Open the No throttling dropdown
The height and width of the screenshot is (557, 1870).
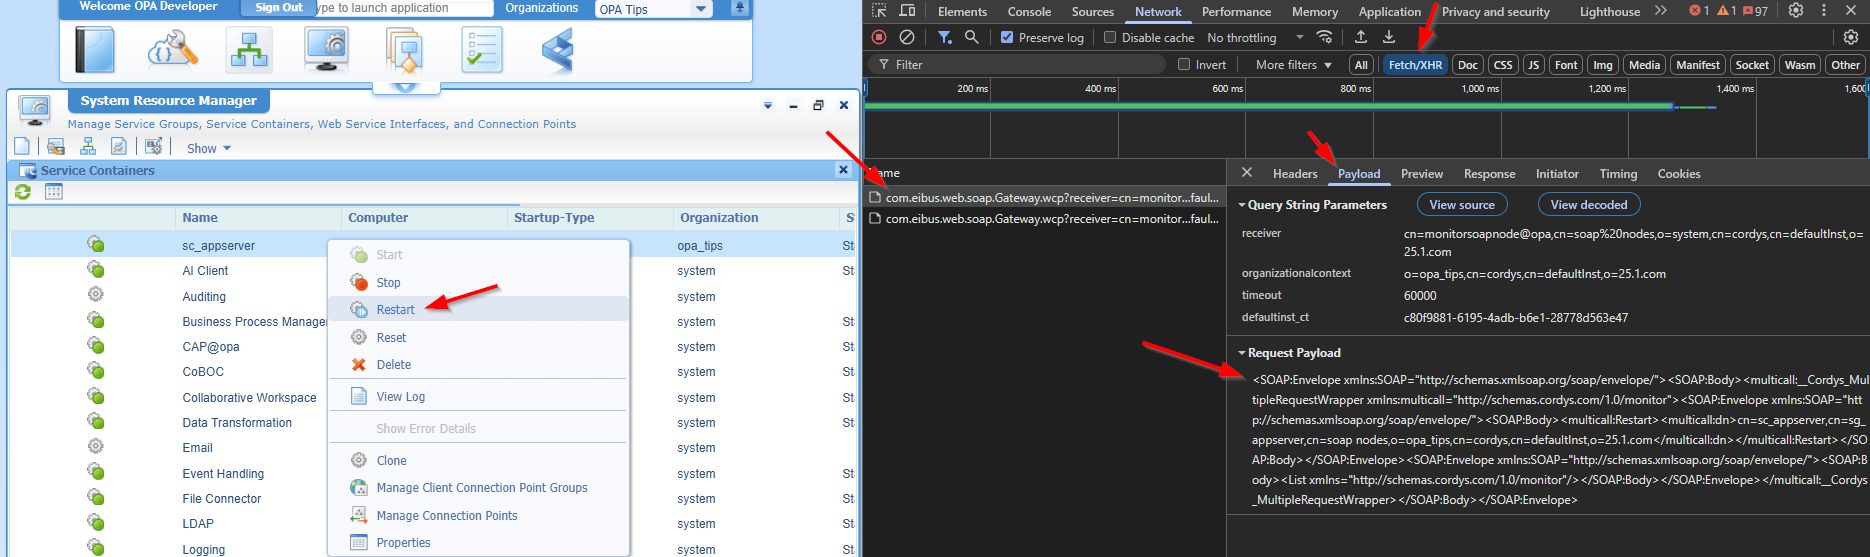(1255, 38)
